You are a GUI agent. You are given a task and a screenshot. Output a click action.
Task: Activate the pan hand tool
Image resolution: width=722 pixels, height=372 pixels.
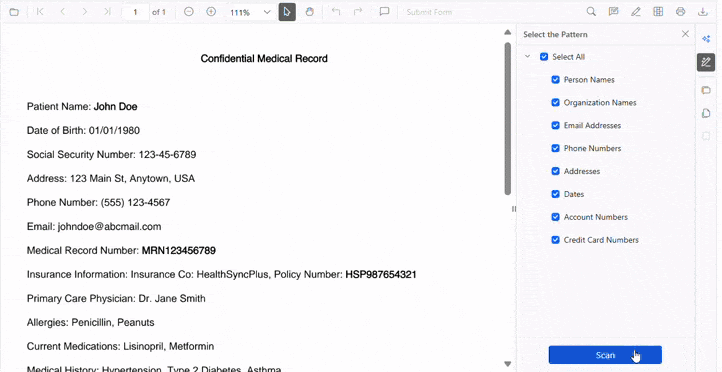tap(309, 12)
